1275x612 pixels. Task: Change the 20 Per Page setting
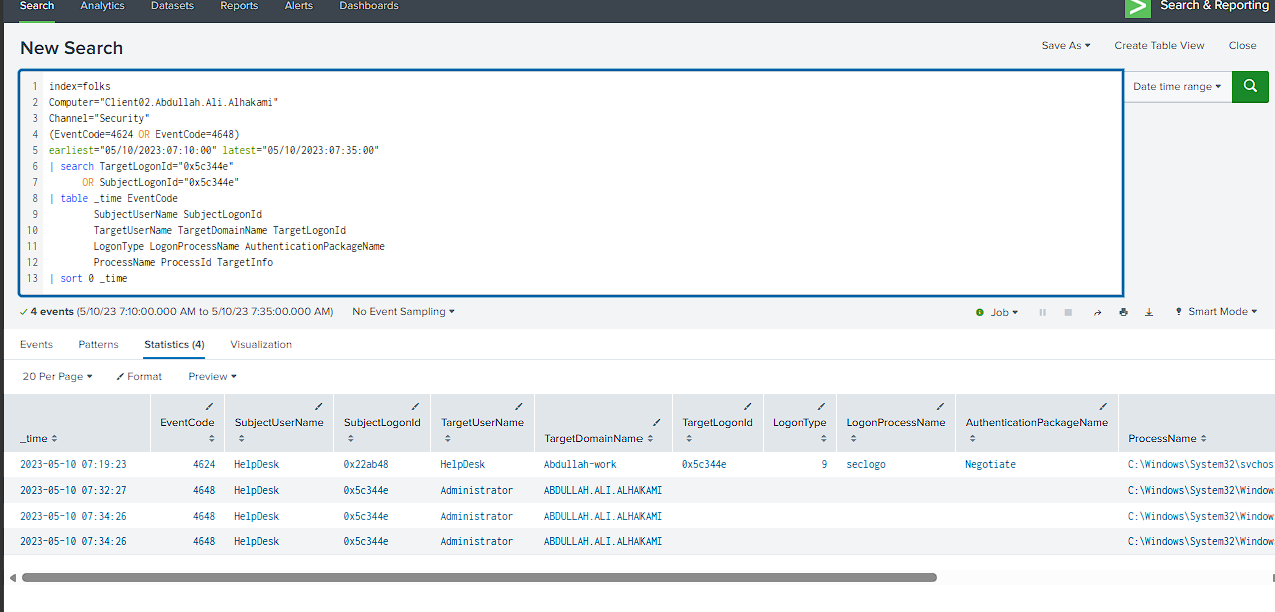pos(57,377)
